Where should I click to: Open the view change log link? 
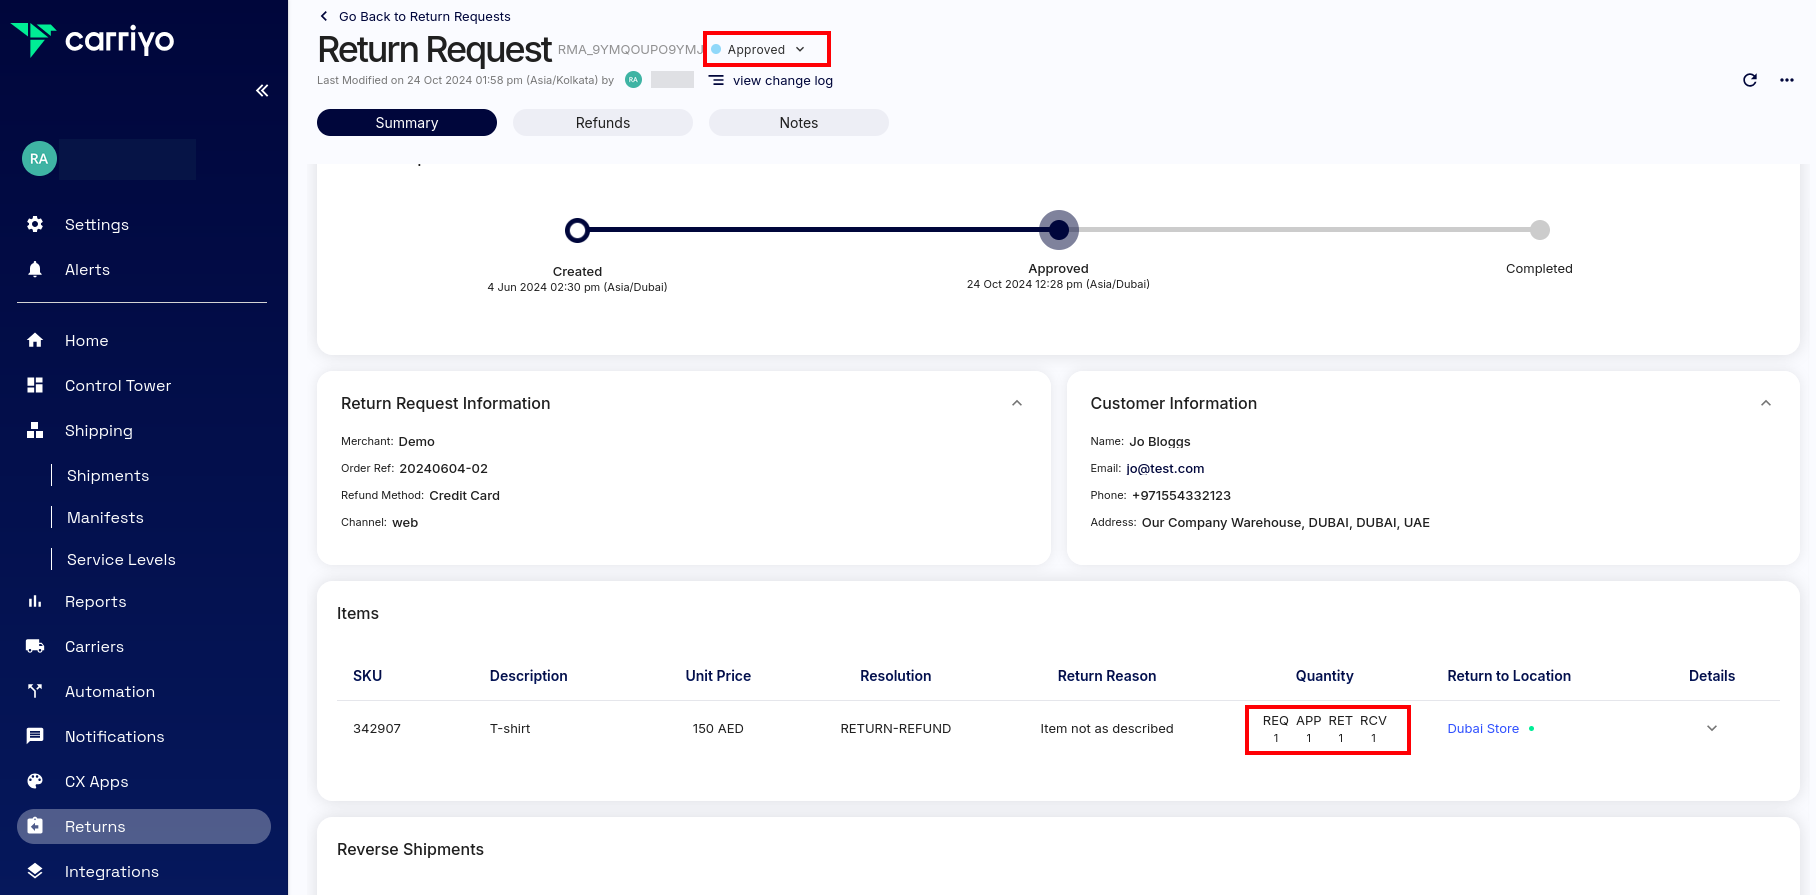tap(782, 80)
